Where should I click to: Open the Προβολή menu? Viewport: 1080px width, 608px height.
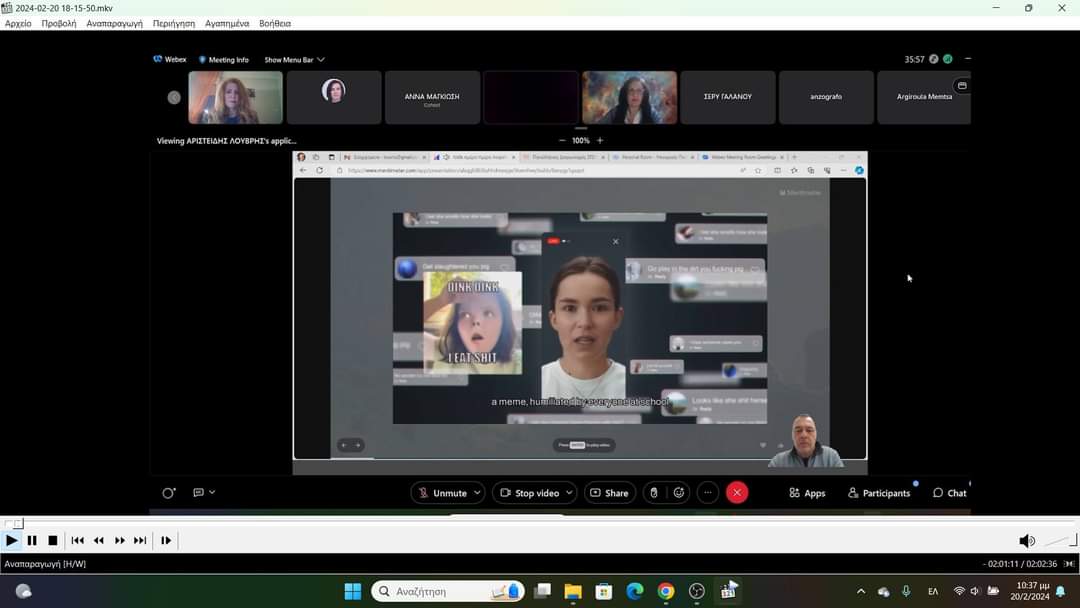(x=59, y=23)
